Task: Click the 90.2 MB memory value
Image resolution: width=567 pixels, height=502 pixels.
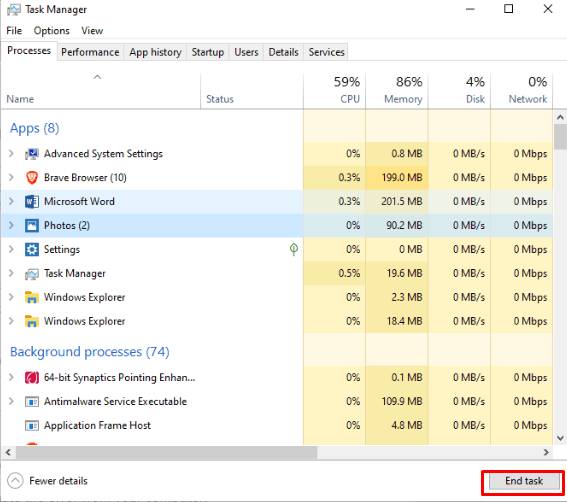Action: click(x=404, y=225)
